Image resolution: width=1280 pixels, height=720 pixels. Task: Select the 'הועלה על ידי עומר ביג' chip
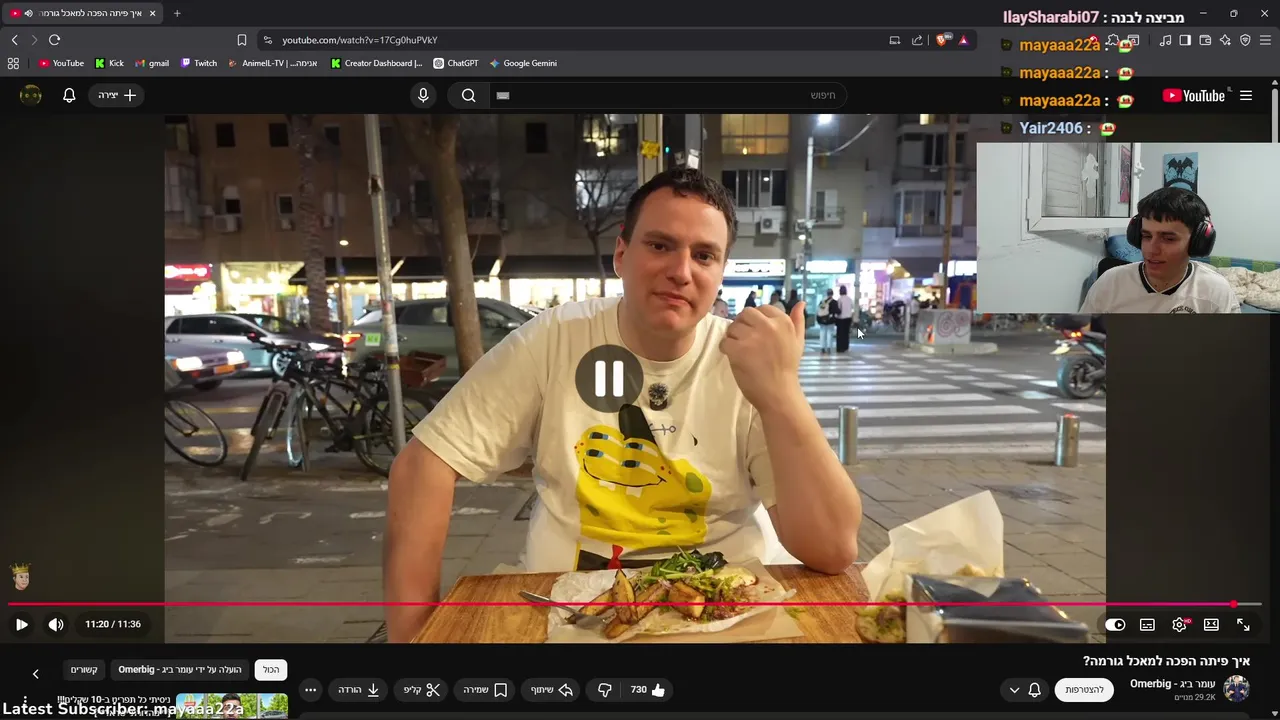180,669
